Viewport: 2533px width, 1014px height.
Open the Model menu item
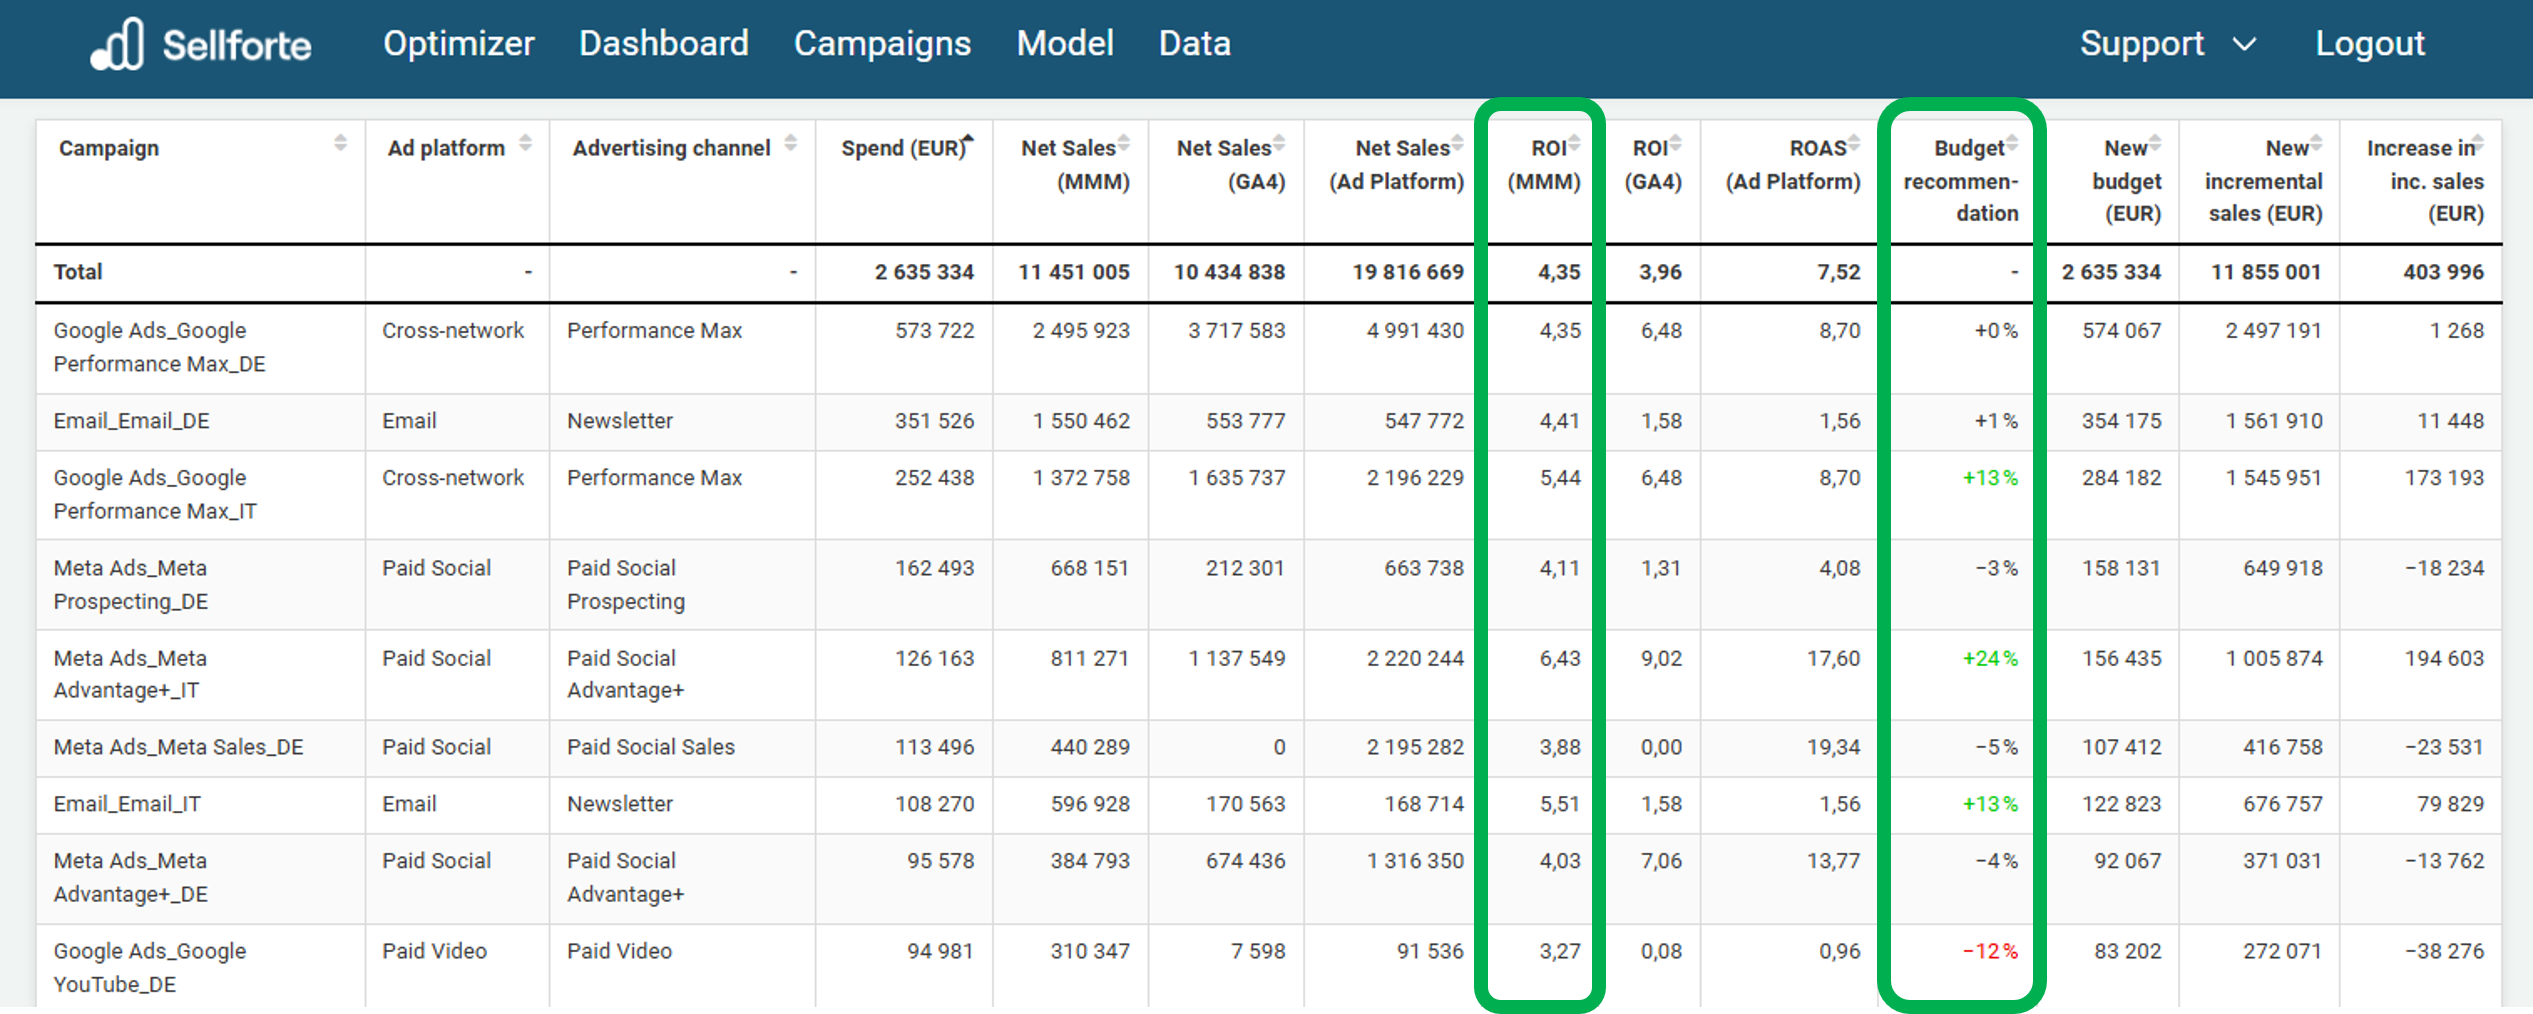tap(1064, 44)
